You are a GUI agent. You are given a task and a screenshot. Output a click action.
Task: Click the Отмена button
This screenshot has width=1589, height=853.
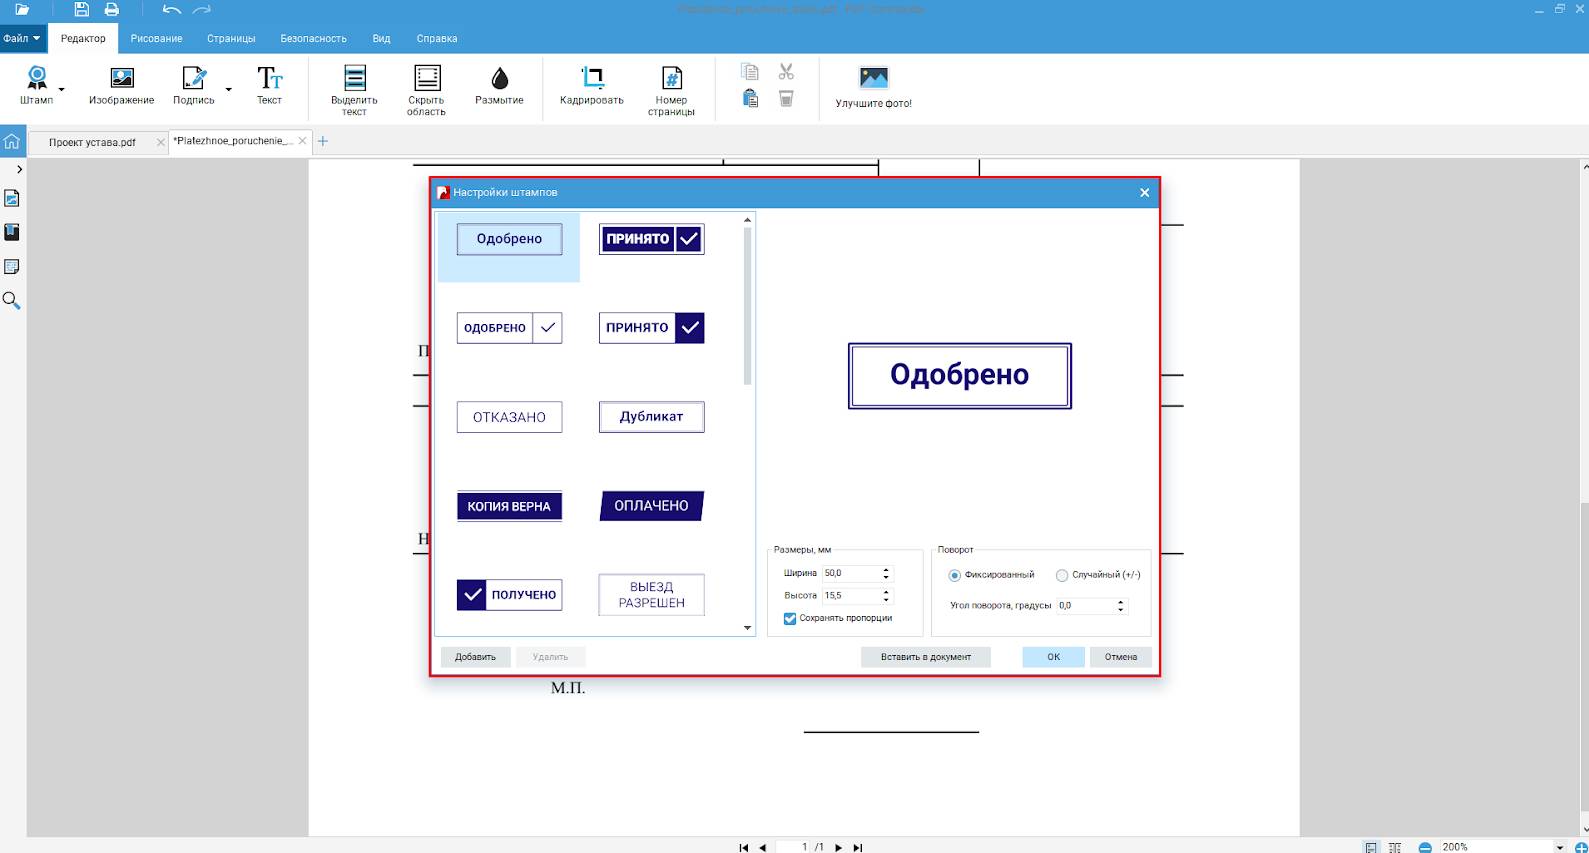point(1121,657)
